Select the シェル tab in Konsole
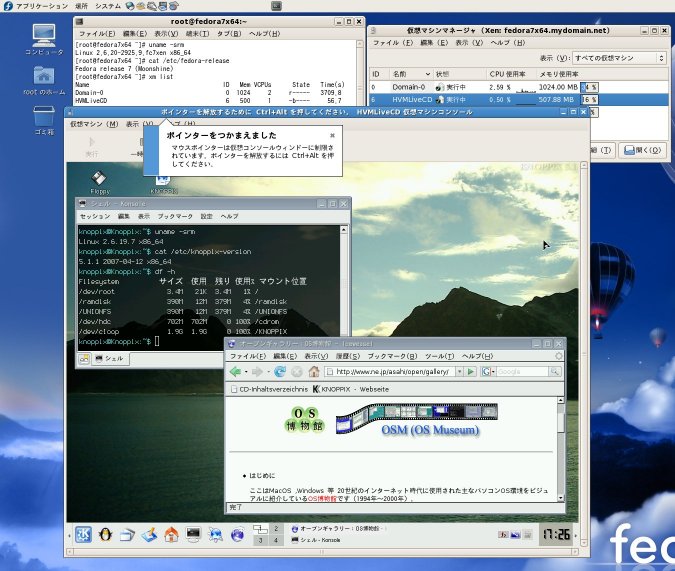Screen dimensions: 675x571 pyautogui.click(x=110, y=358)
